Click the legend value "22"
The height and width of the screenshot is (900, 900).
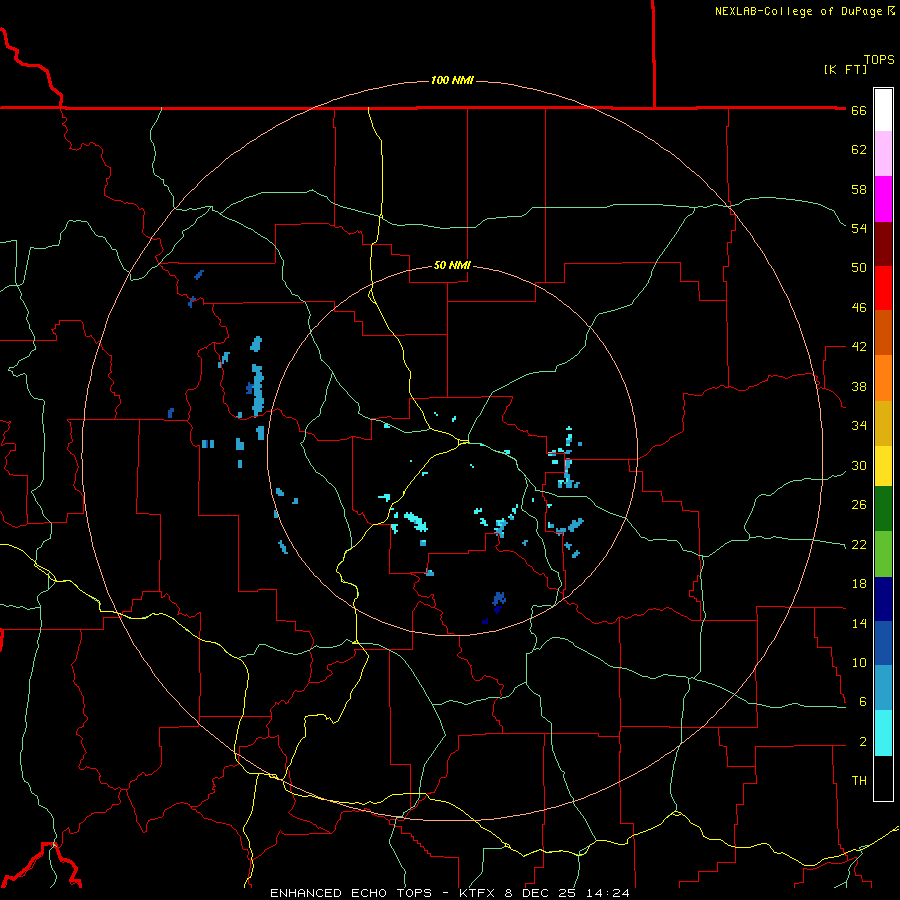[x=859, y=545]
